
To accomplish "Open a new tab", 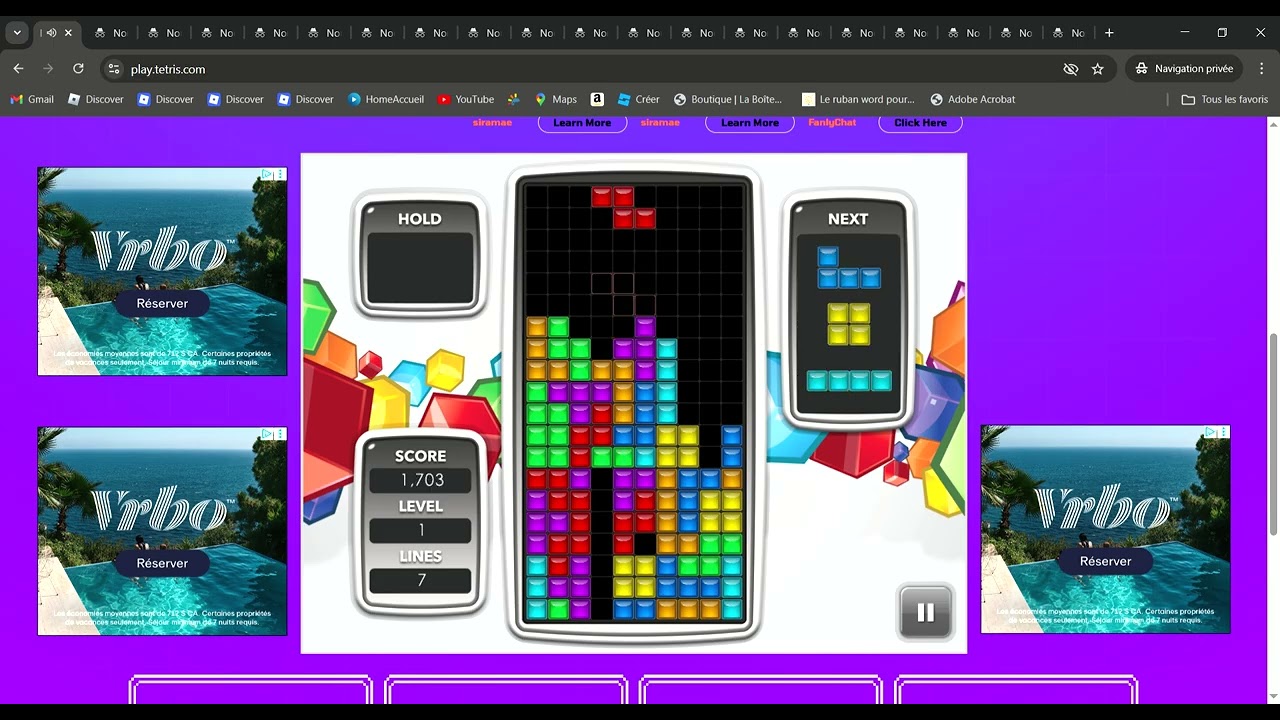I will pyautogui.click(x=1108, y=33).
